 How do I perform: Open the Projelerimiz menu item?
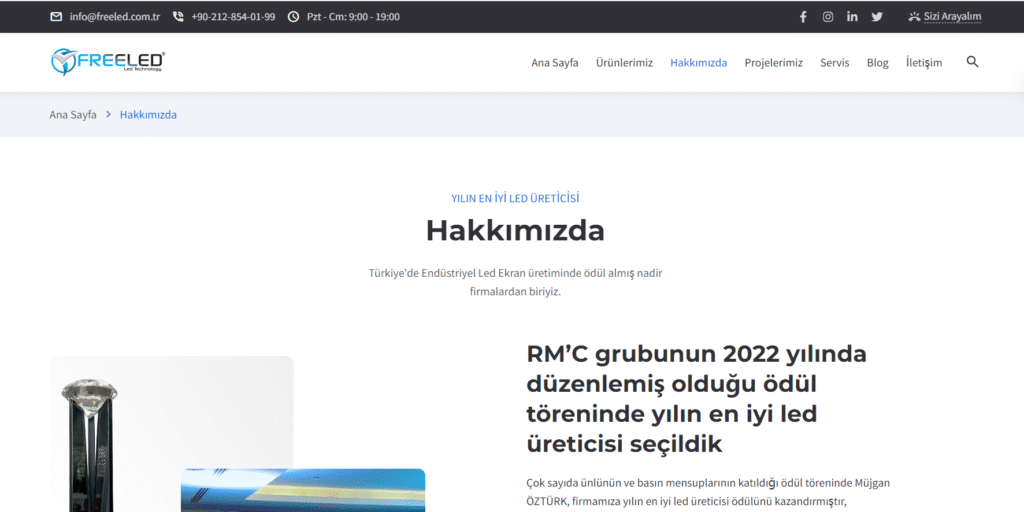click(x=774, y=63)
